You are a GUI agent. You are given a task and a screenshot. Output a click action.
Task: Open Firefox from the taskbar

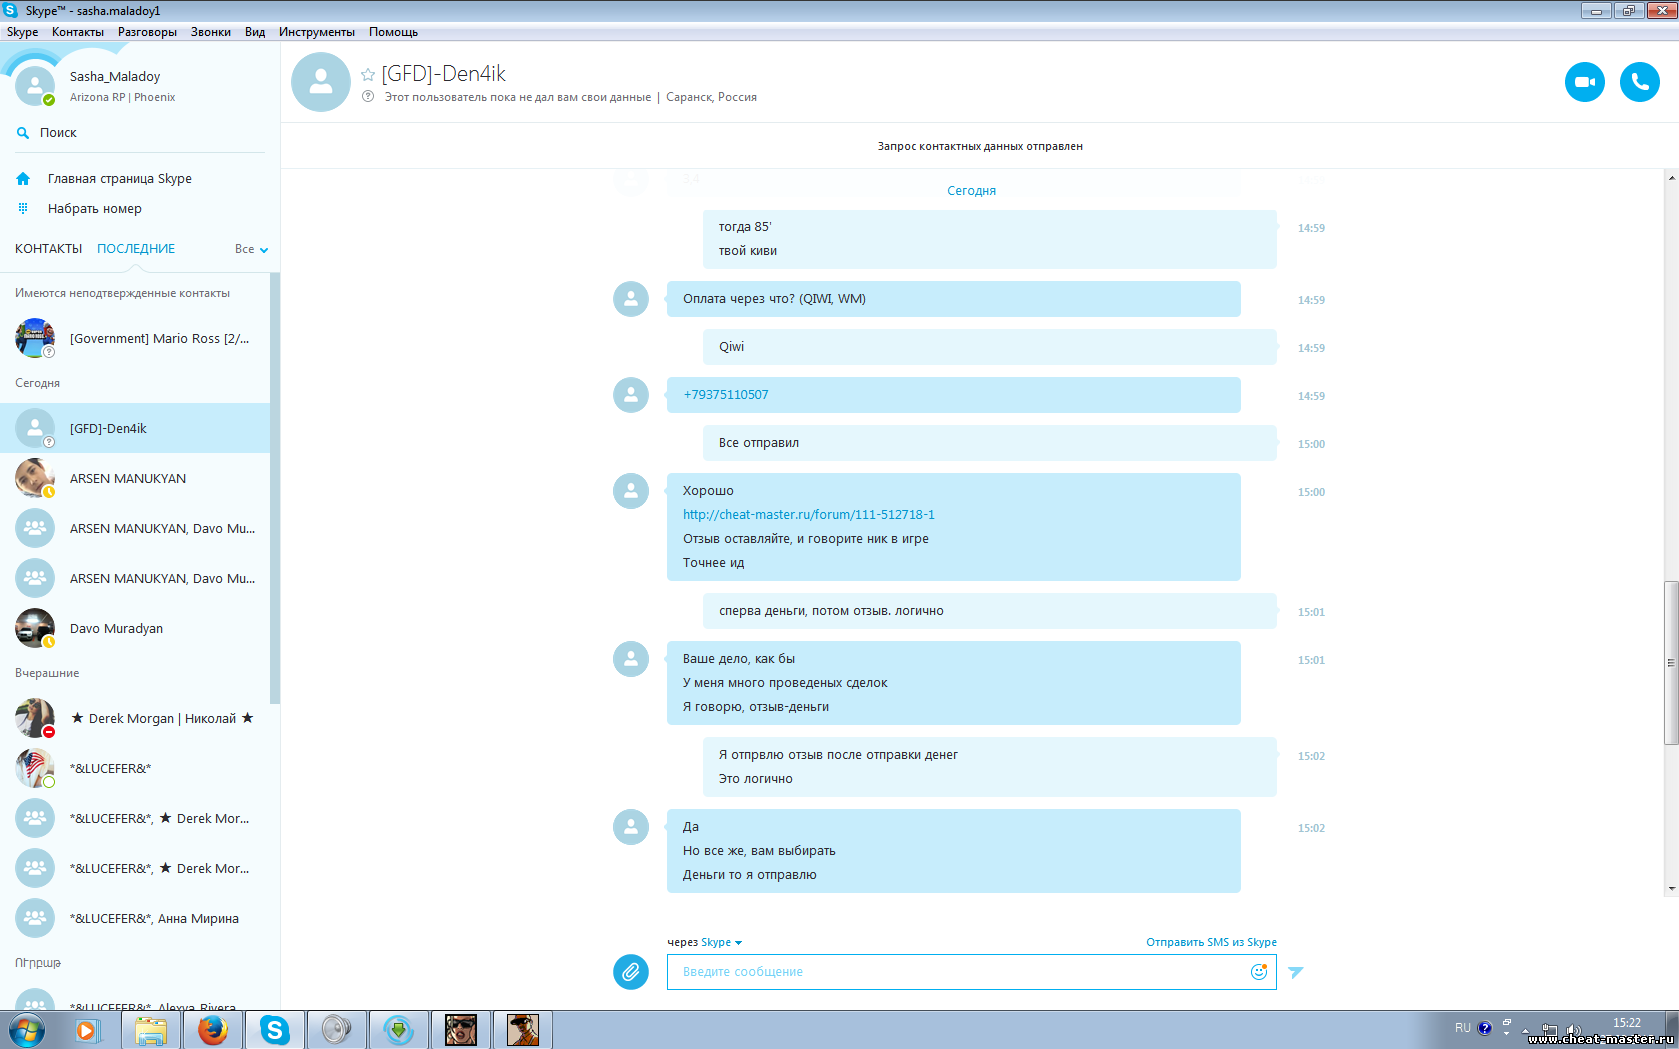212,1029
